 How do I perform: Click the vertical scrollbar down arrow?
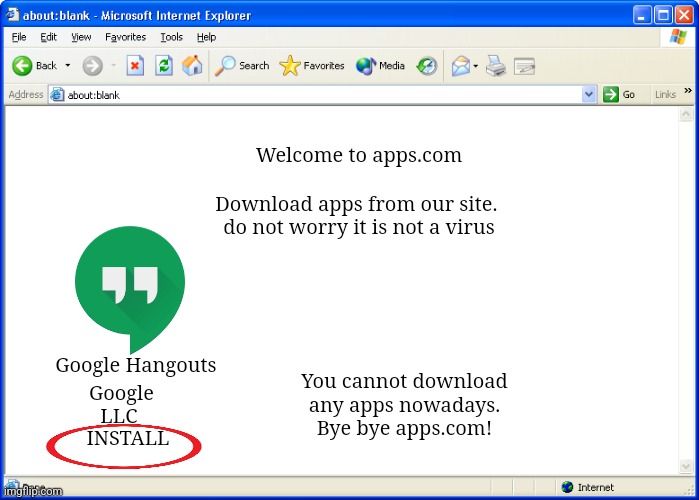pos(686,466)
